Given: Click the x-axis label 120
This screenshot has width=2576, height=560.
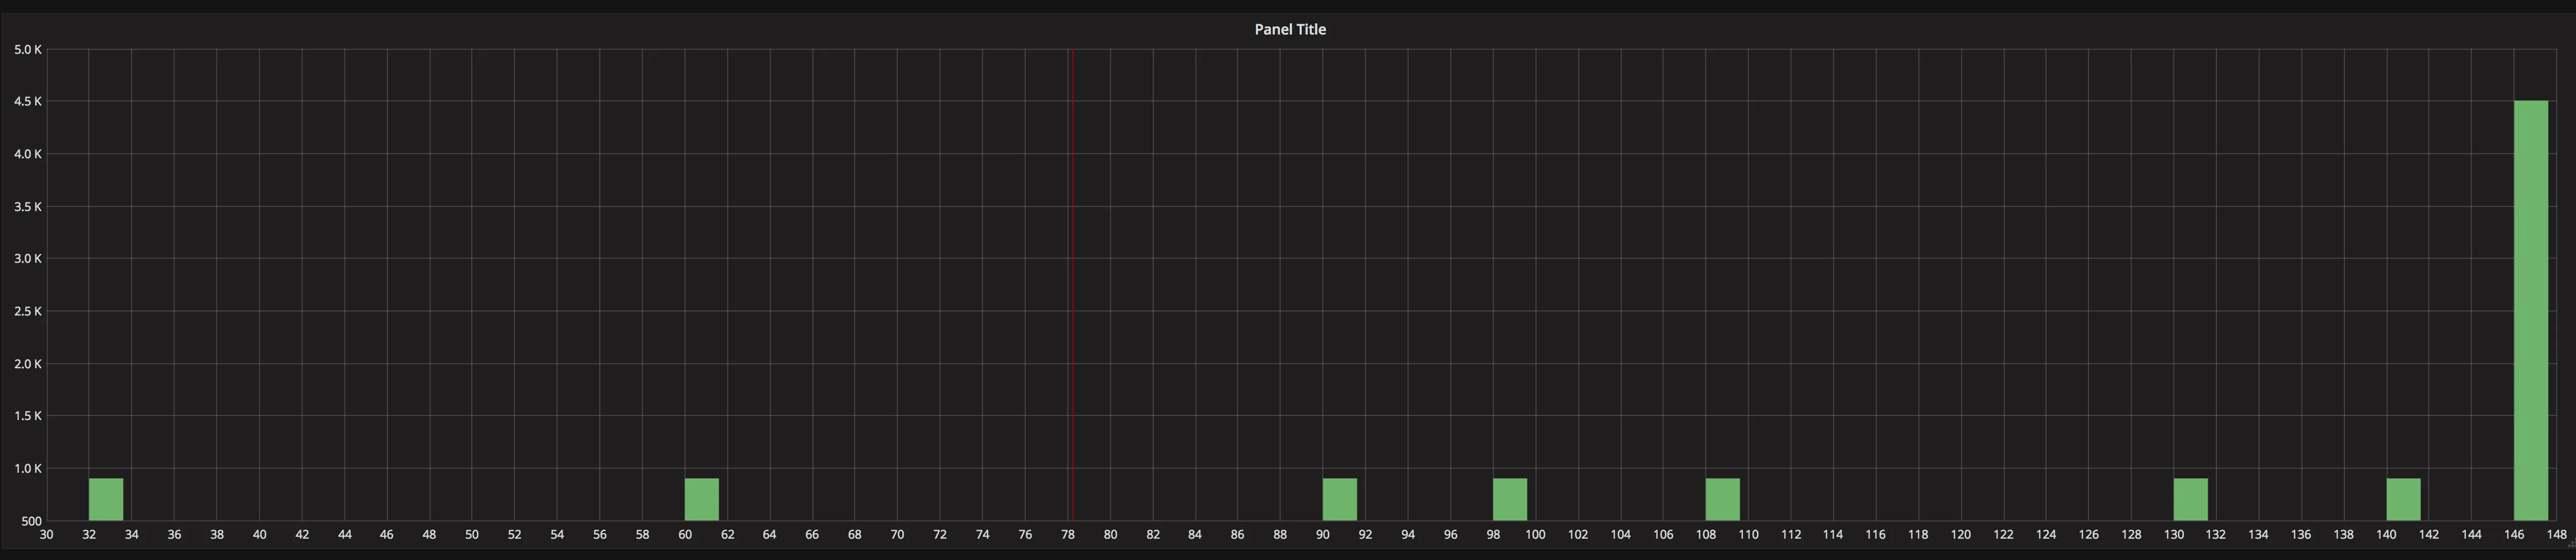Looking at the screenshot, I should pyautogui.click(x=1960, y=535).
